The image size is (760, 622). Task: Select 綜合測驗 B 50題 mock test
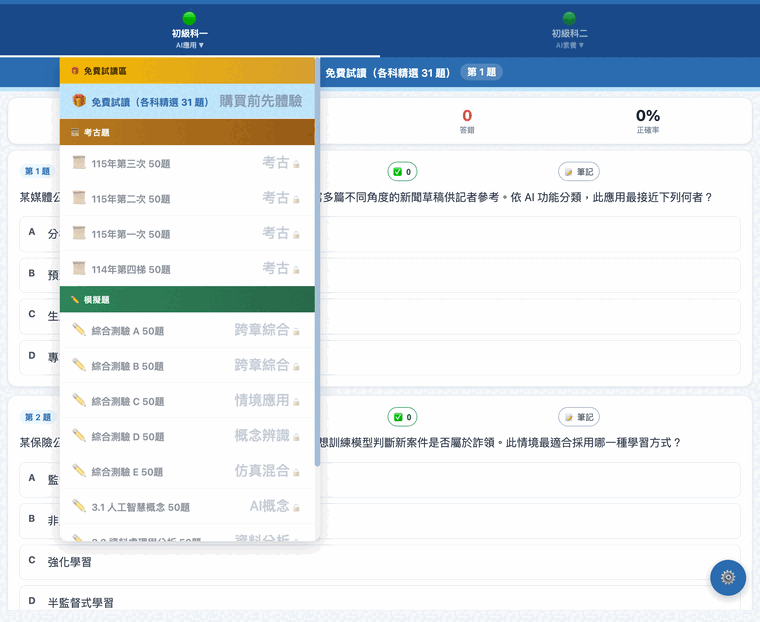point(187,366)
